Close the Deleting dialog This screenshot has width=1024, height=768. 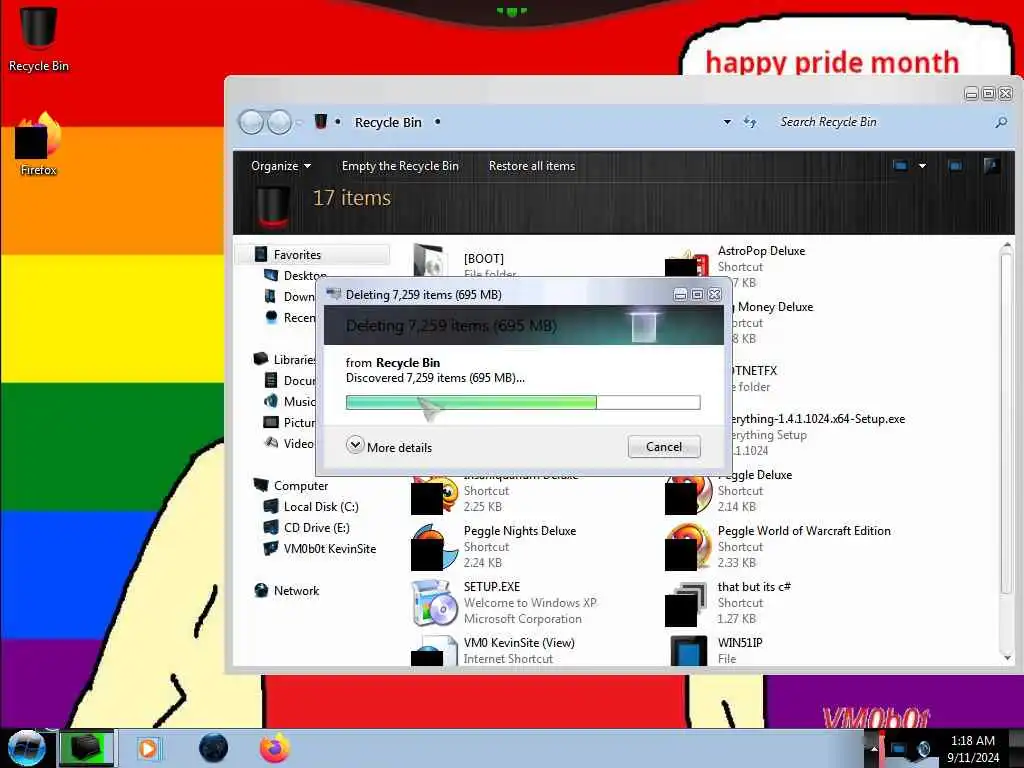point(714,295)
